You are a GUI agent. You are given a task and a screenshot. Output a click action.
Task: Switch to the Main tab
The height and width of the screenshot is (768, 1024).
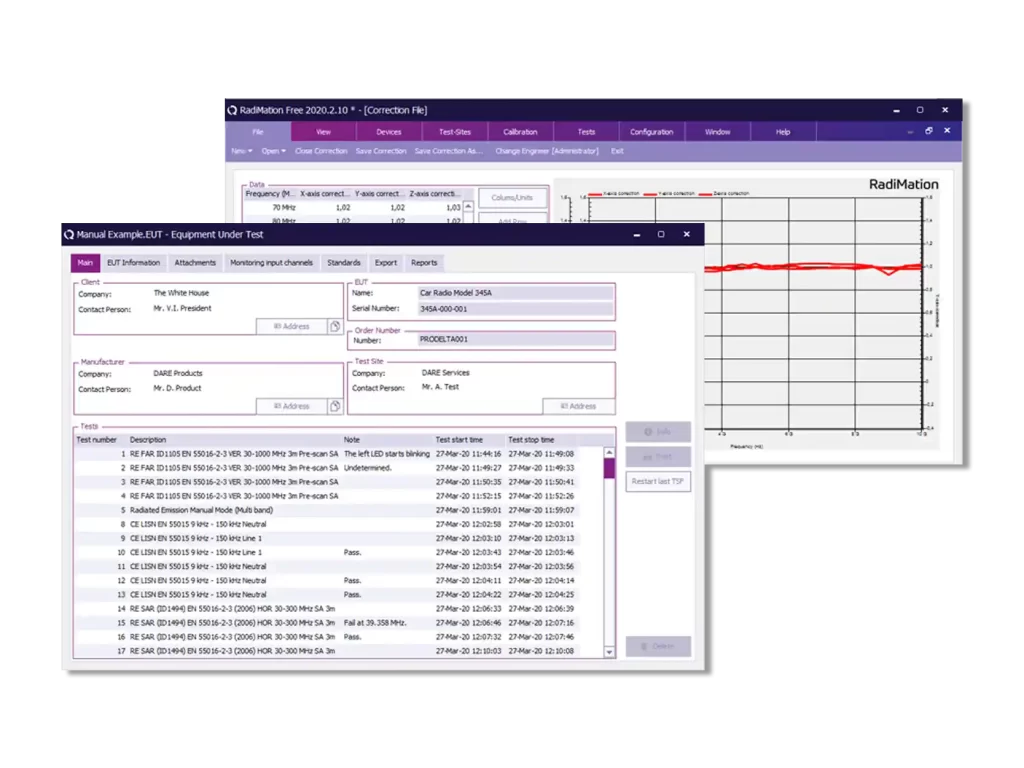pyautogui.click(x=85, y=263)
